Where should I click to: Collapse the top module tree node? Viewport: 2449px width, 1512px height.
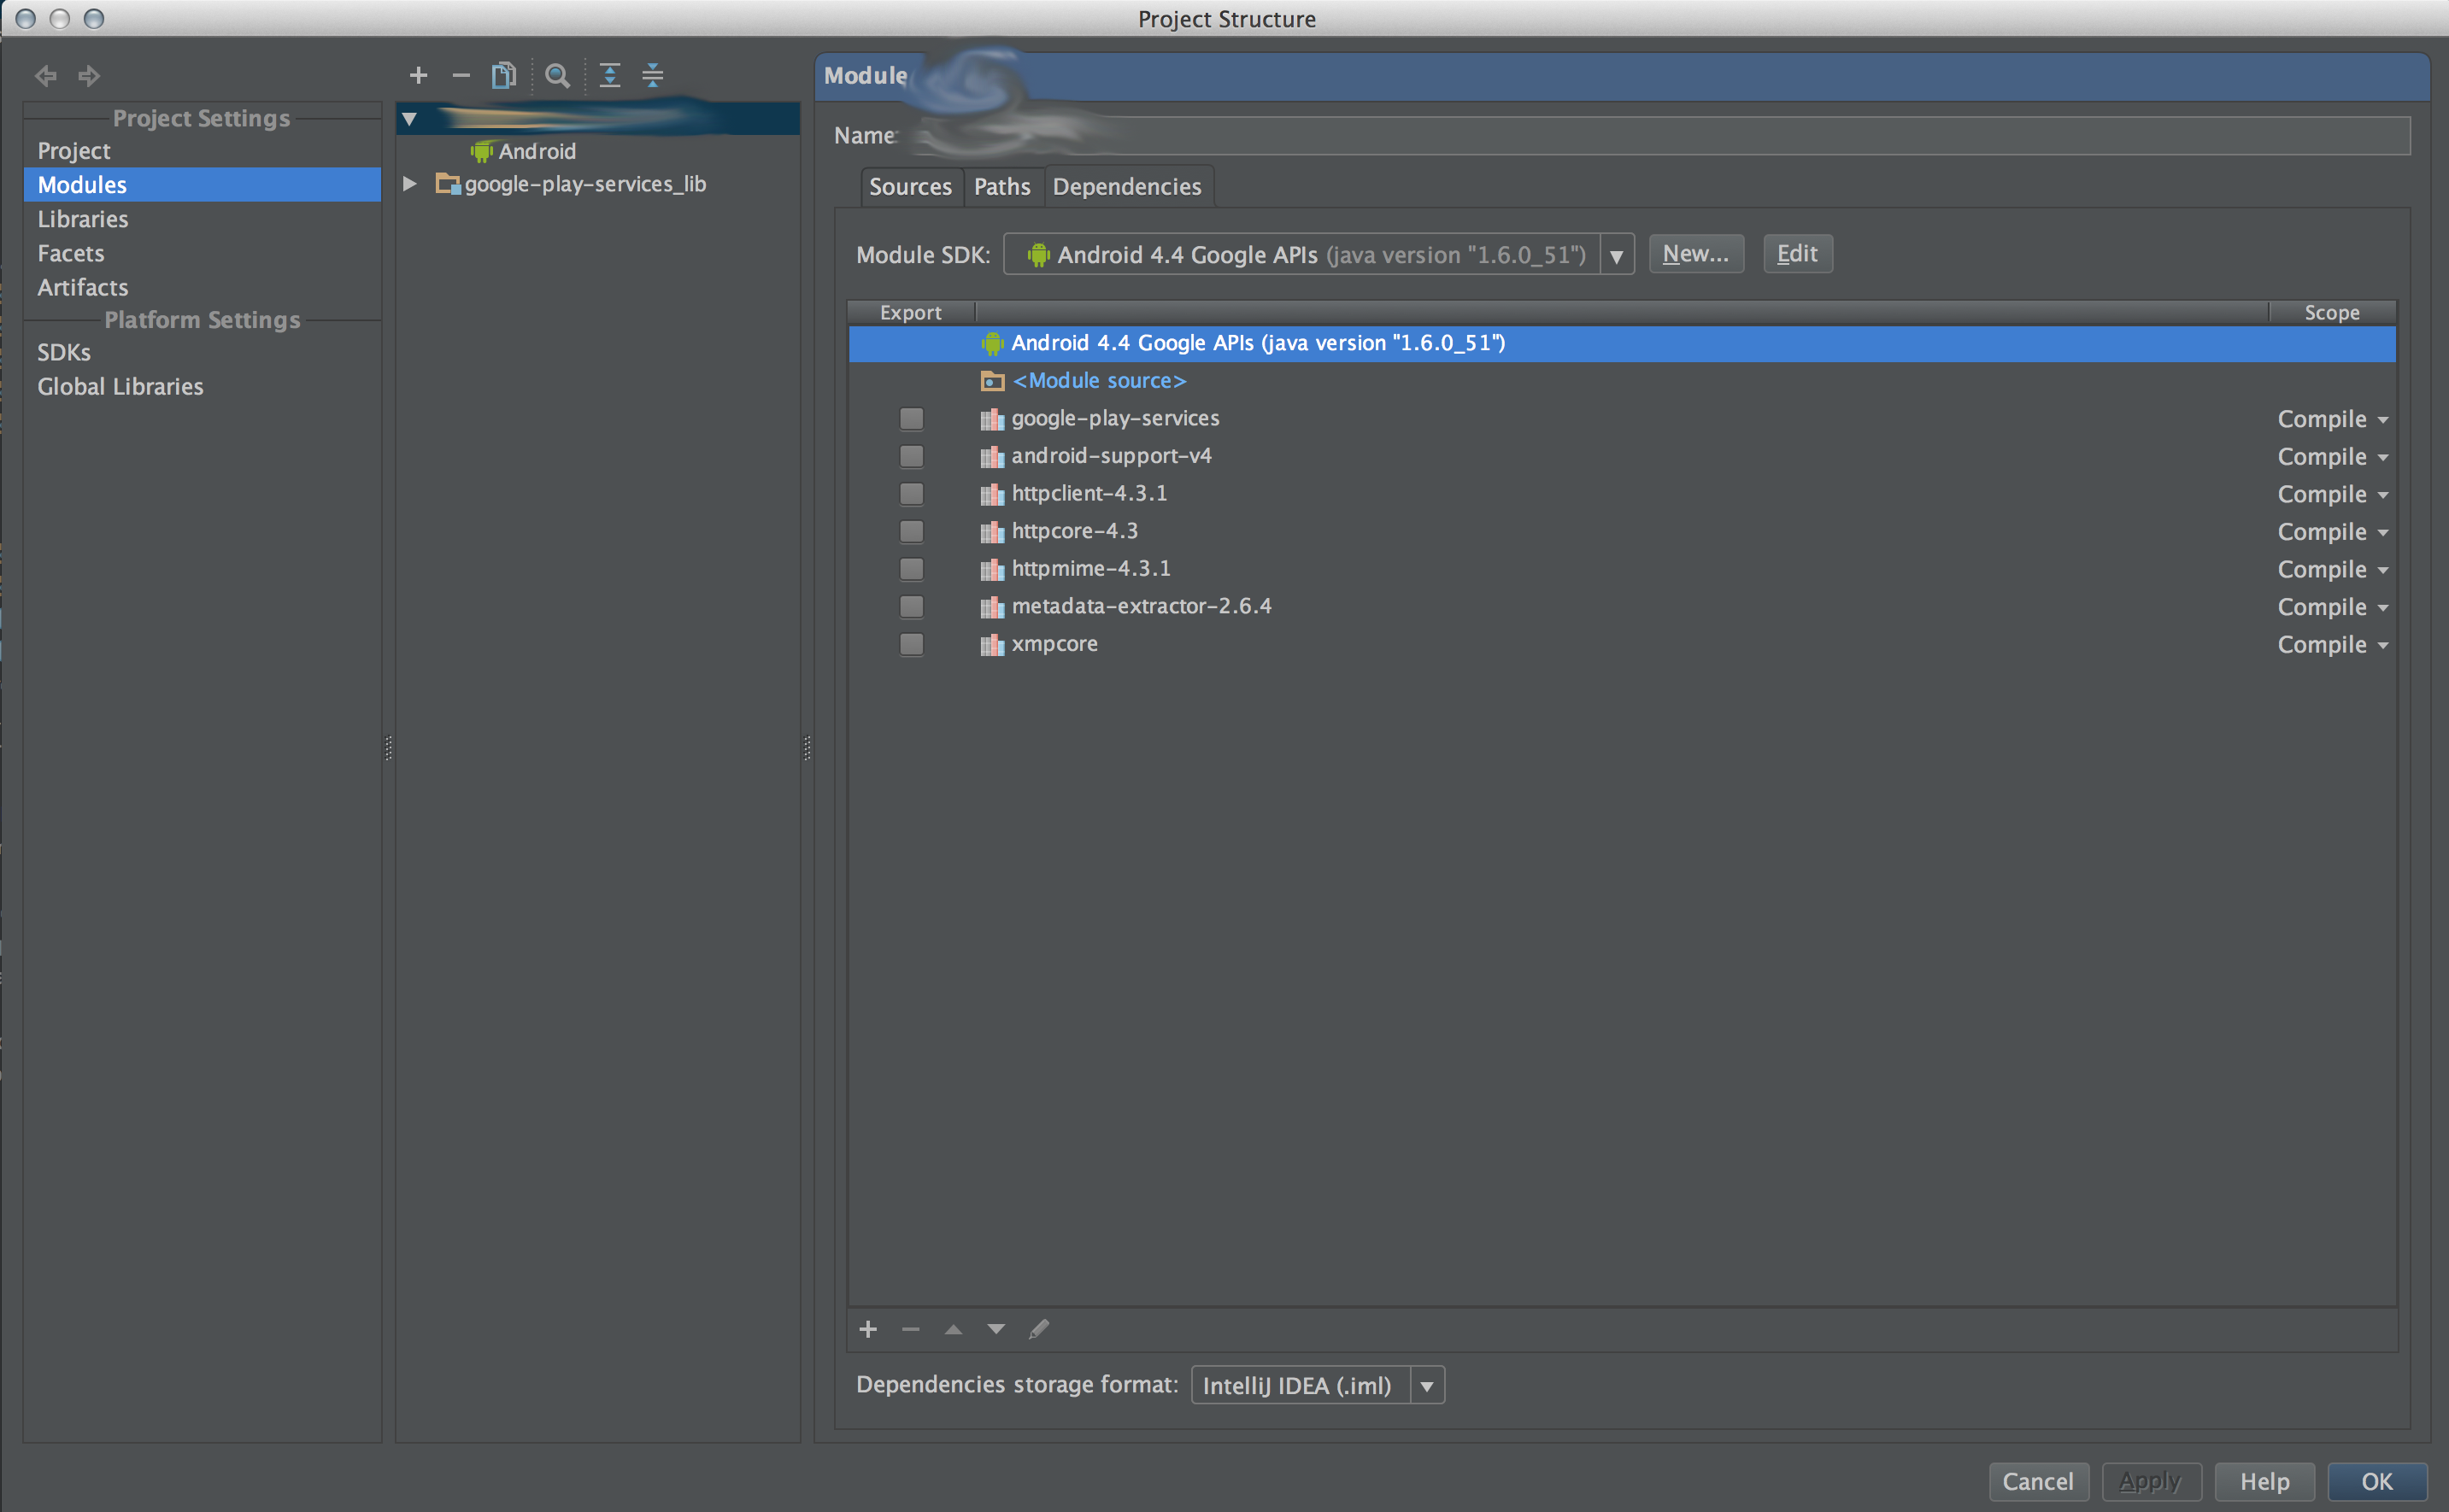coord(409,119)
